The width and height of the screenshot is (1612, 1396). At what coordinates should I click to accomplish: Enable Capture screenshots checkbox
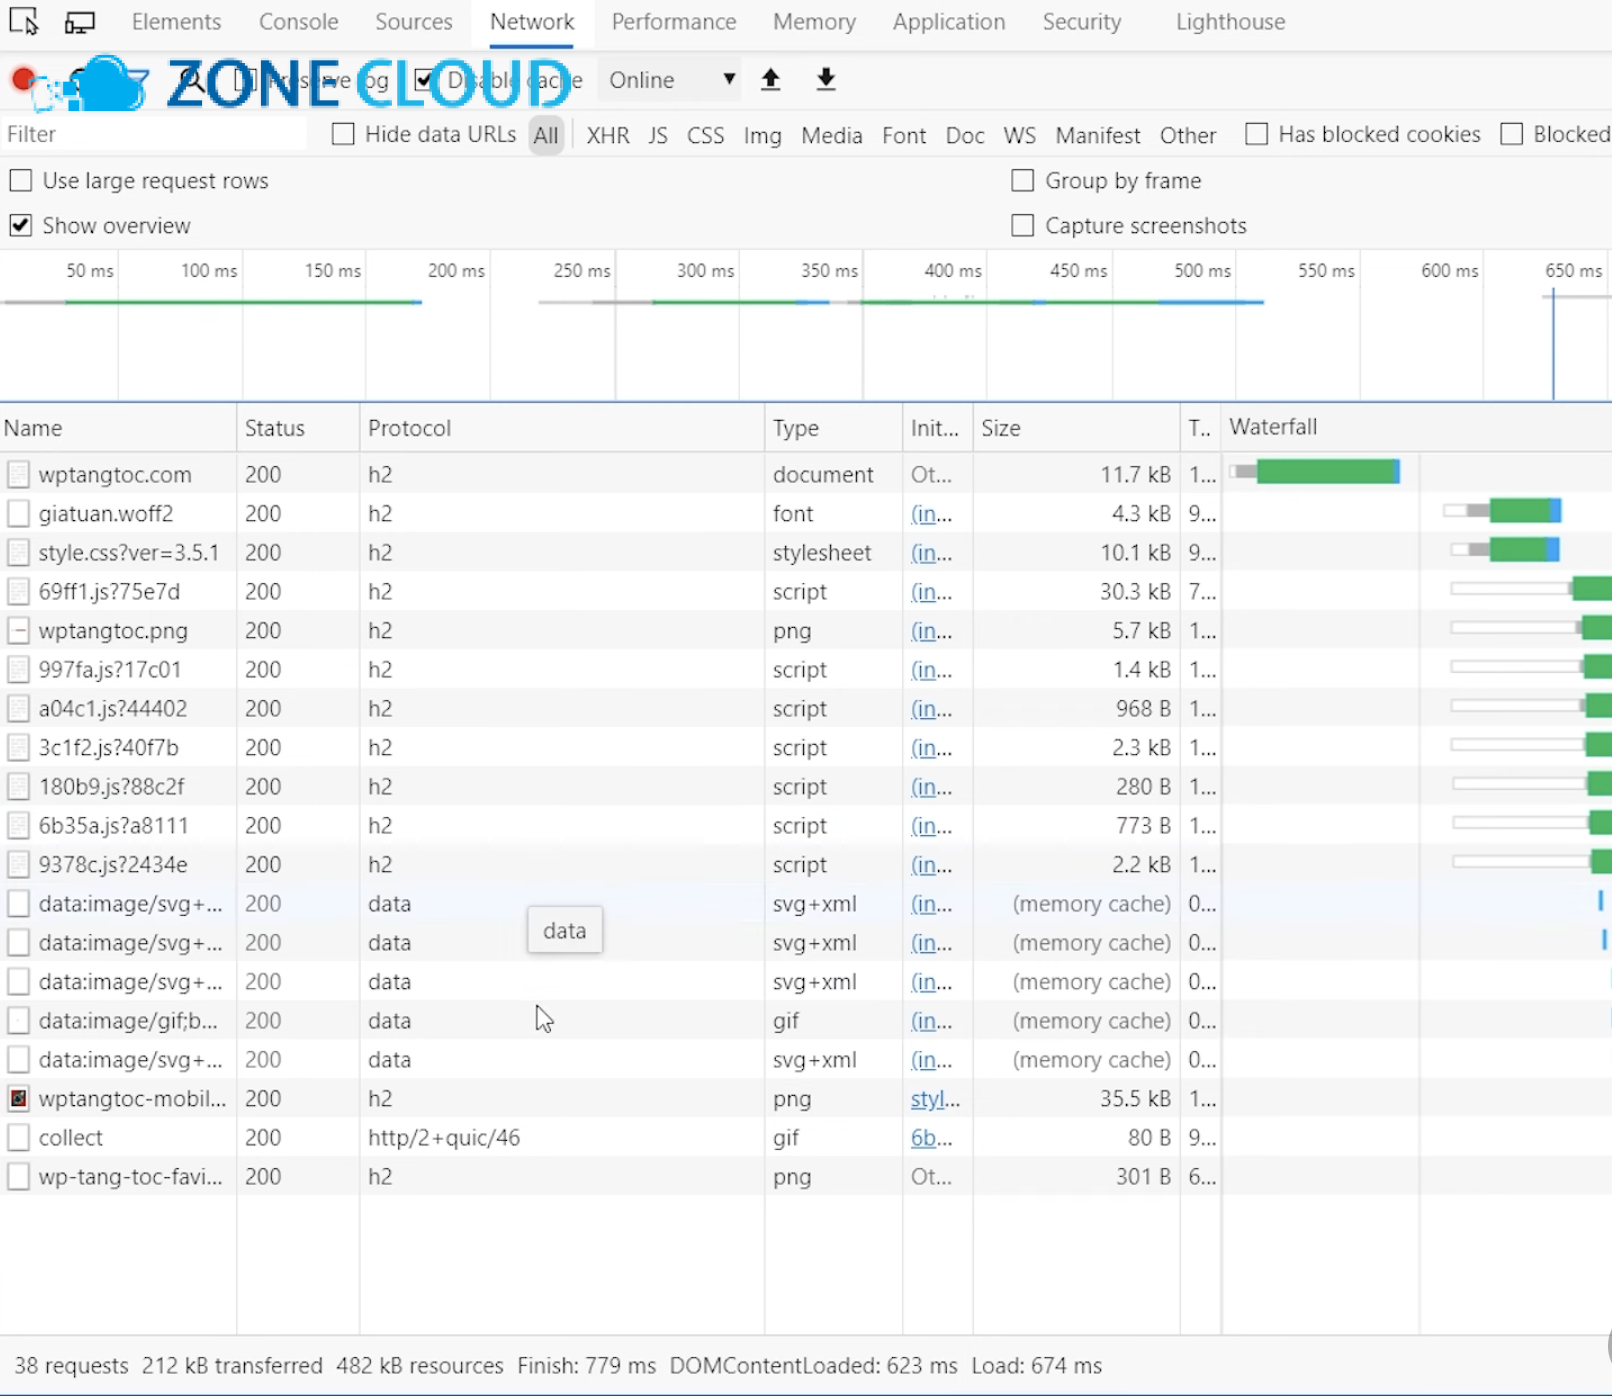pyautogui.click(x=1022, y=225)
